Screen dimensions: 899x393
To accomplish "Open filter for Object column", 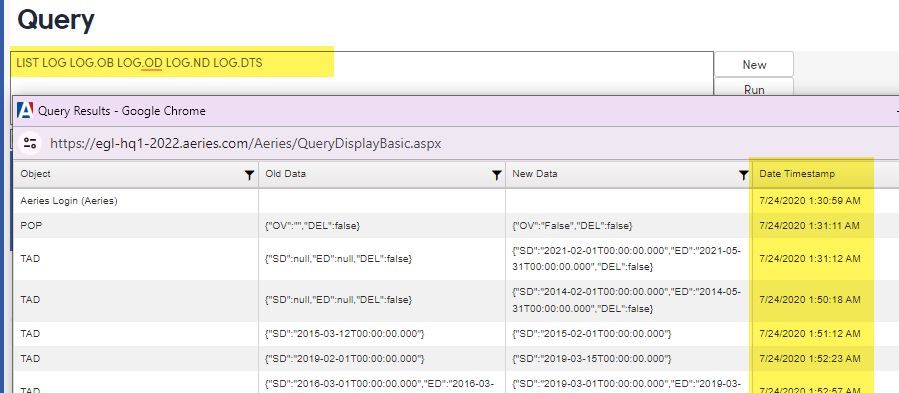I will [x=249, y=175].
